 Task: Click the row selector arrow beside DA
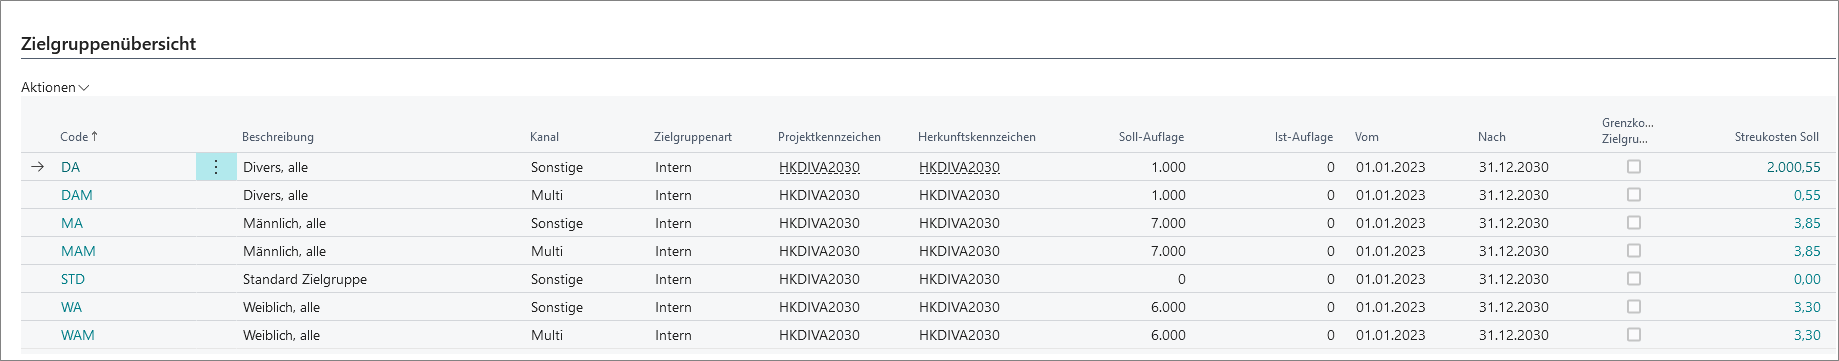(38, 167)
